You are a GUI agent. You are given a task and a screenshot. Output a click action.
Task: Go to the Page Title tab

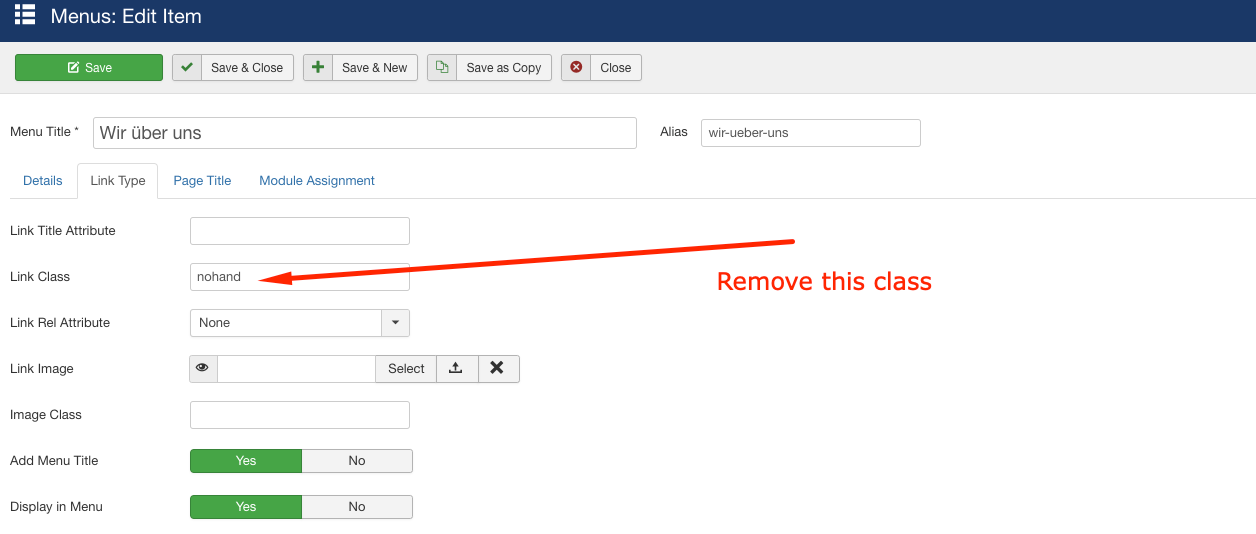point(202,181)
